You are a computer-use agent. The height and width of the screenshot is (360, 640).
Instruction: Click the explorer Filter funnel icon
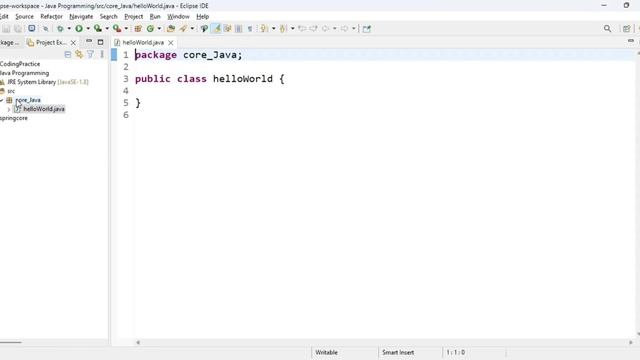click(x=90, y=54)
